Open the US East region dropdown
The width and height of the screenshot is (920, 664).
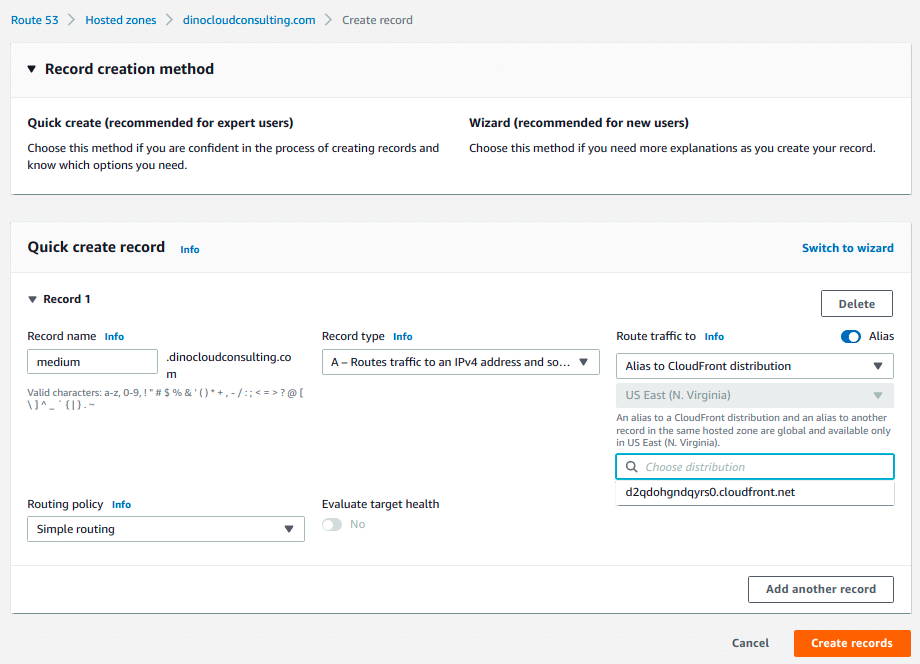[754, 395]
